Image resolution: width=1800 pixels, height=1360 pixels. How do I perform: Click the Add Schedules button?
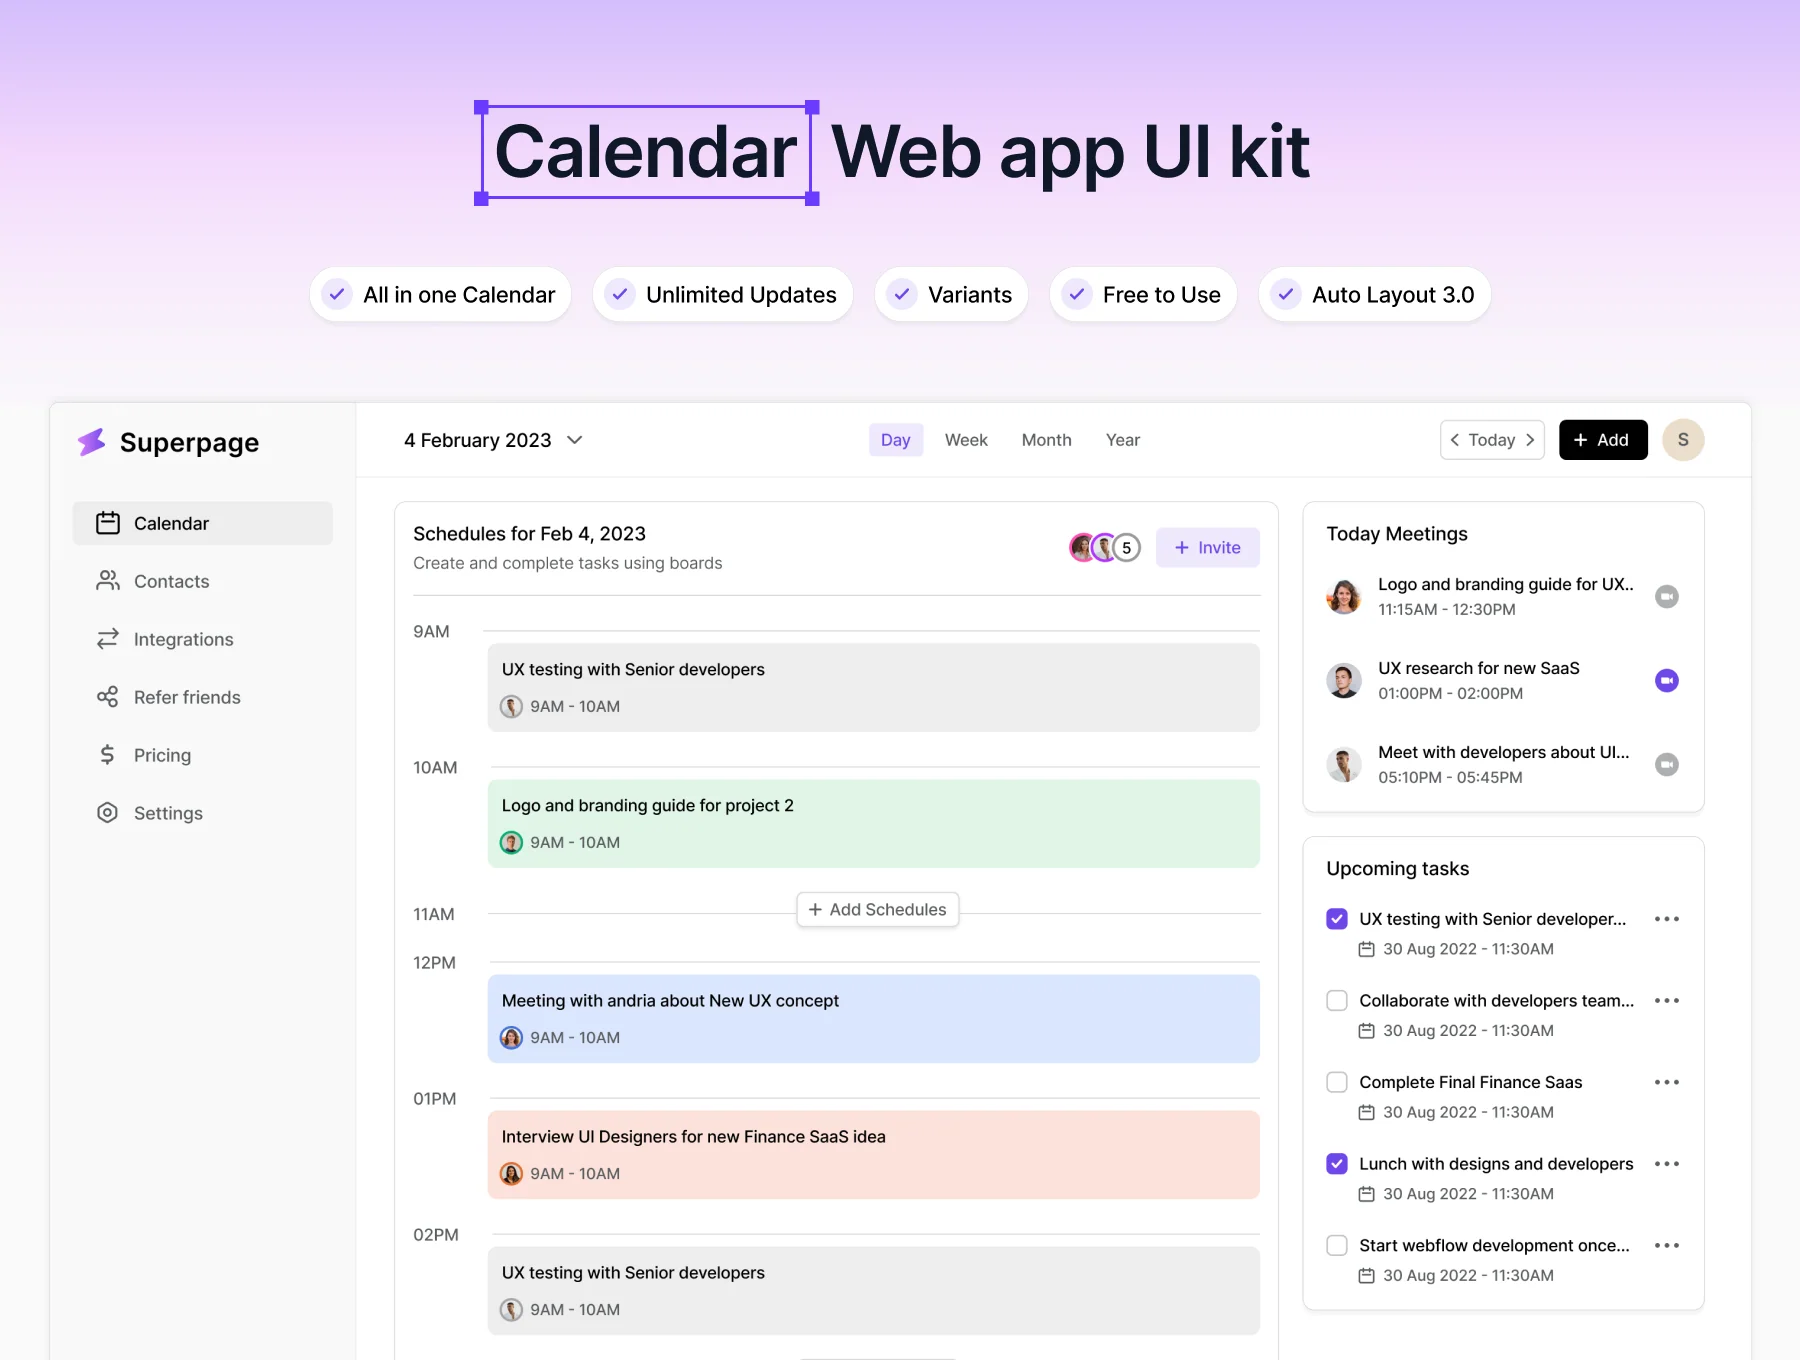(x=877, y=909)
